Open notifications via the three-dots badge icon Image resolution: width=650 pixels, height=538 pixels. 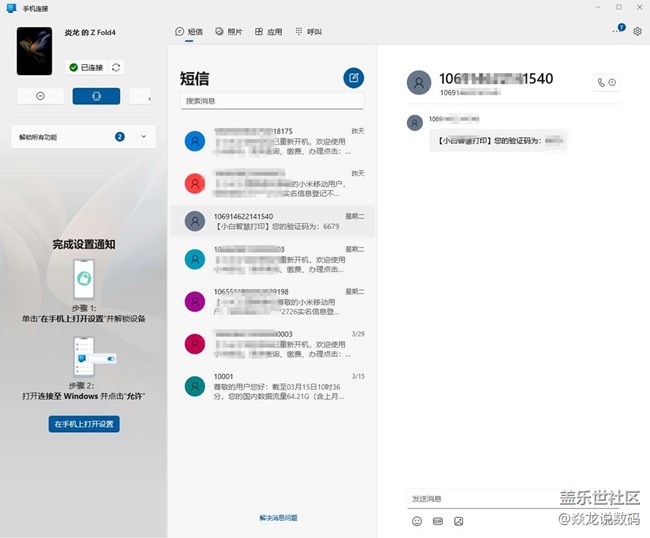click(x=618, y=31)
